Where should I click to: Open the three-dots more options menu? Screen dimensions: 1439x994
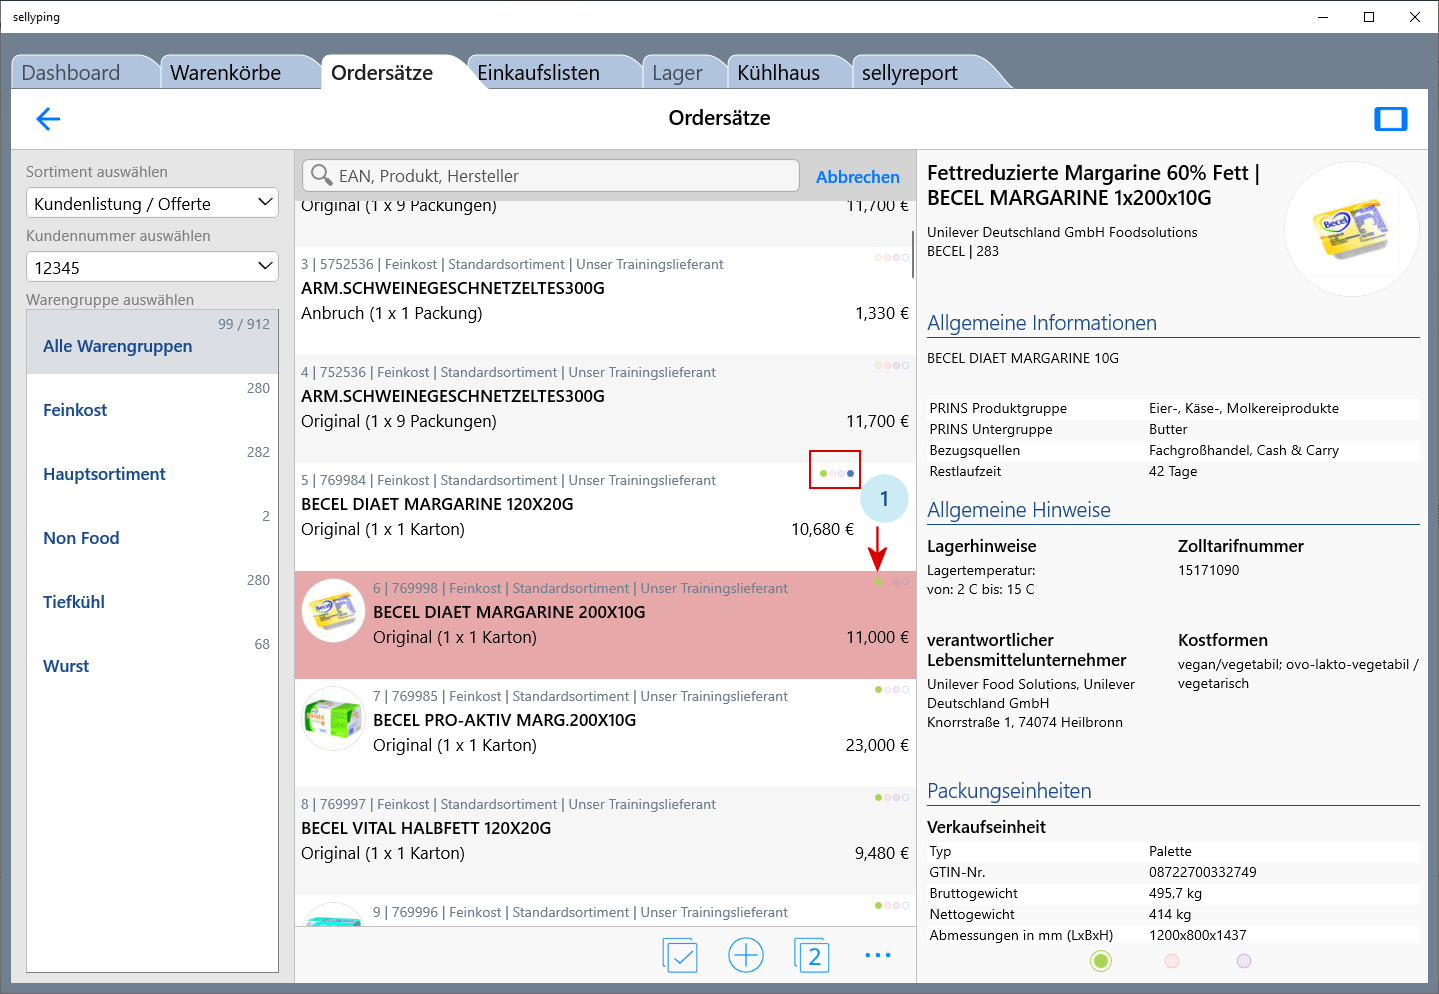877,955
